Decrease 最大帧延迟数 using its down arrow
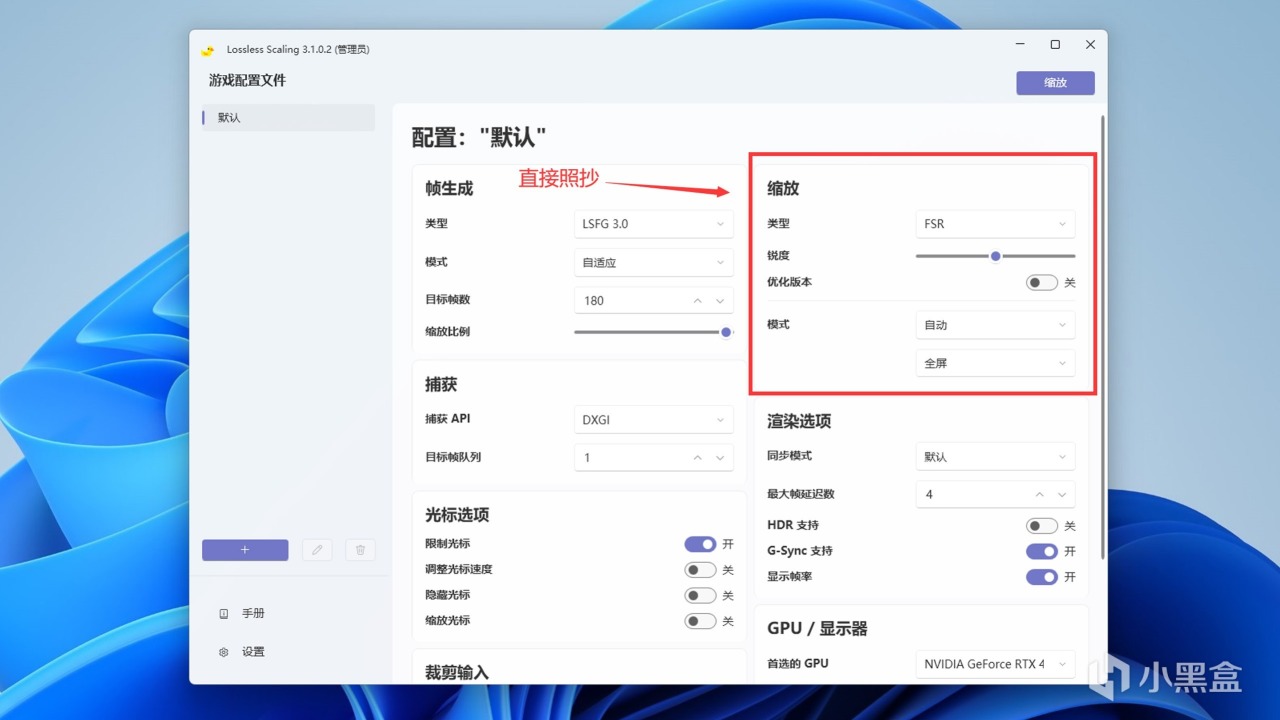 coord(1062,495)
